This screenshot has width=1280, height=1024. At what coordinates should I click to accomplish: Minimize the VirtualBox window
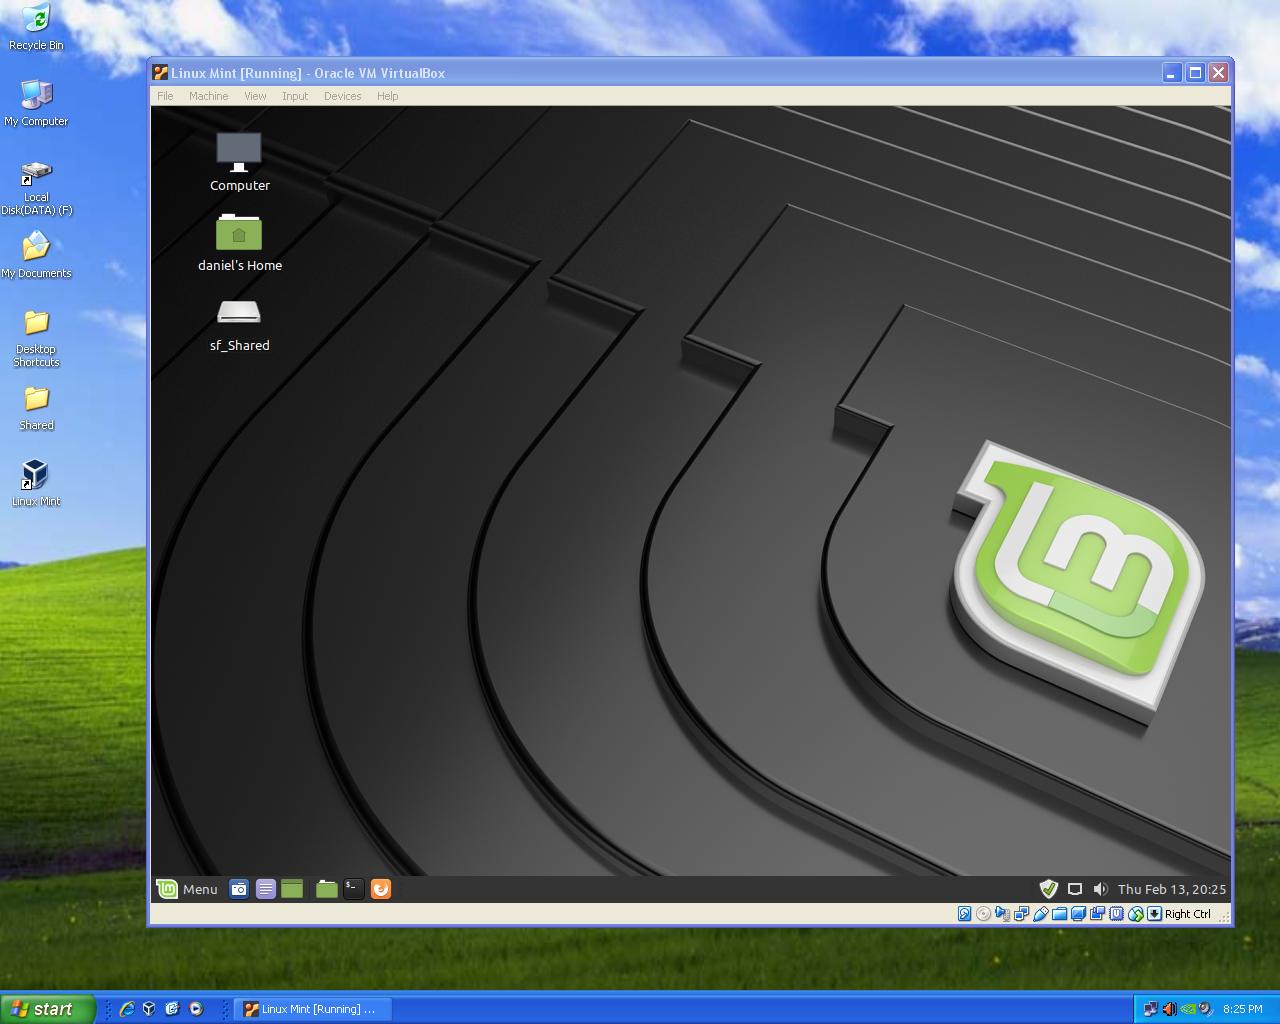click(x=1171, y=73)
